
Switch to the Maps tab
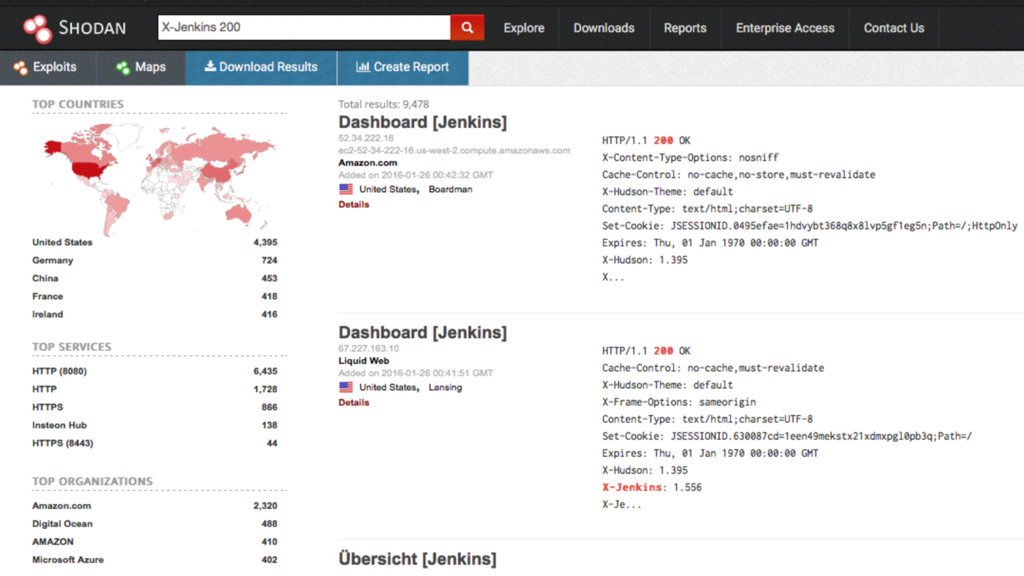coord(141,67)
